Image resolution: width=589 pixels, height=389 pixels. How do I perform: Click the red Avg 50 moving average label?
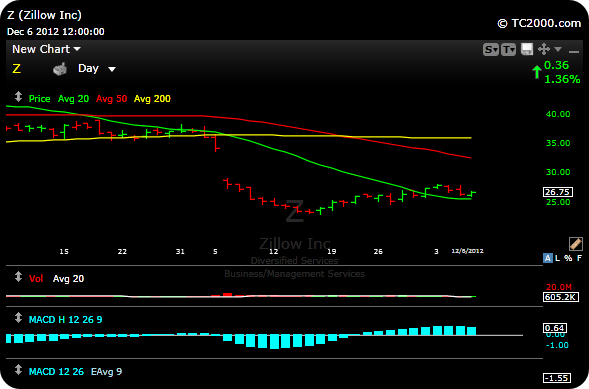click(x=111, y=99)
